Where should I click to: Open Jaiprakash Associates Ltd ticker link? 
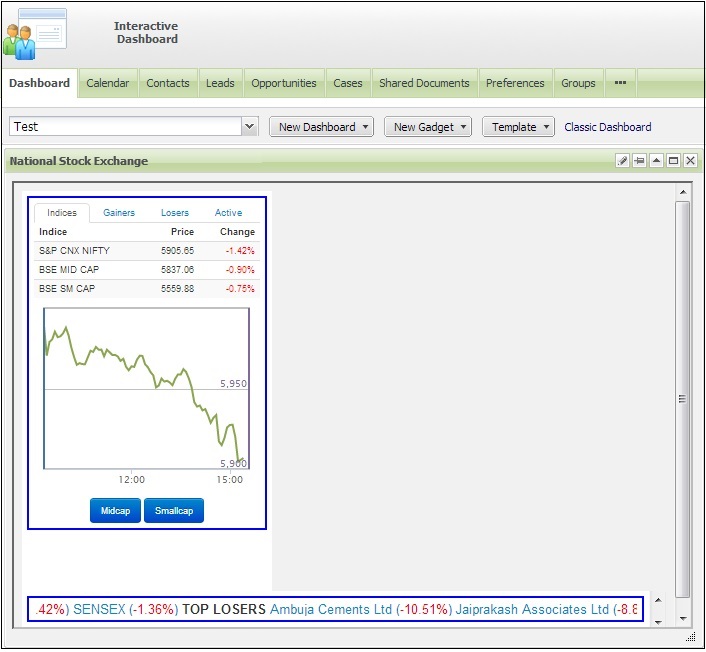point(532,609)
